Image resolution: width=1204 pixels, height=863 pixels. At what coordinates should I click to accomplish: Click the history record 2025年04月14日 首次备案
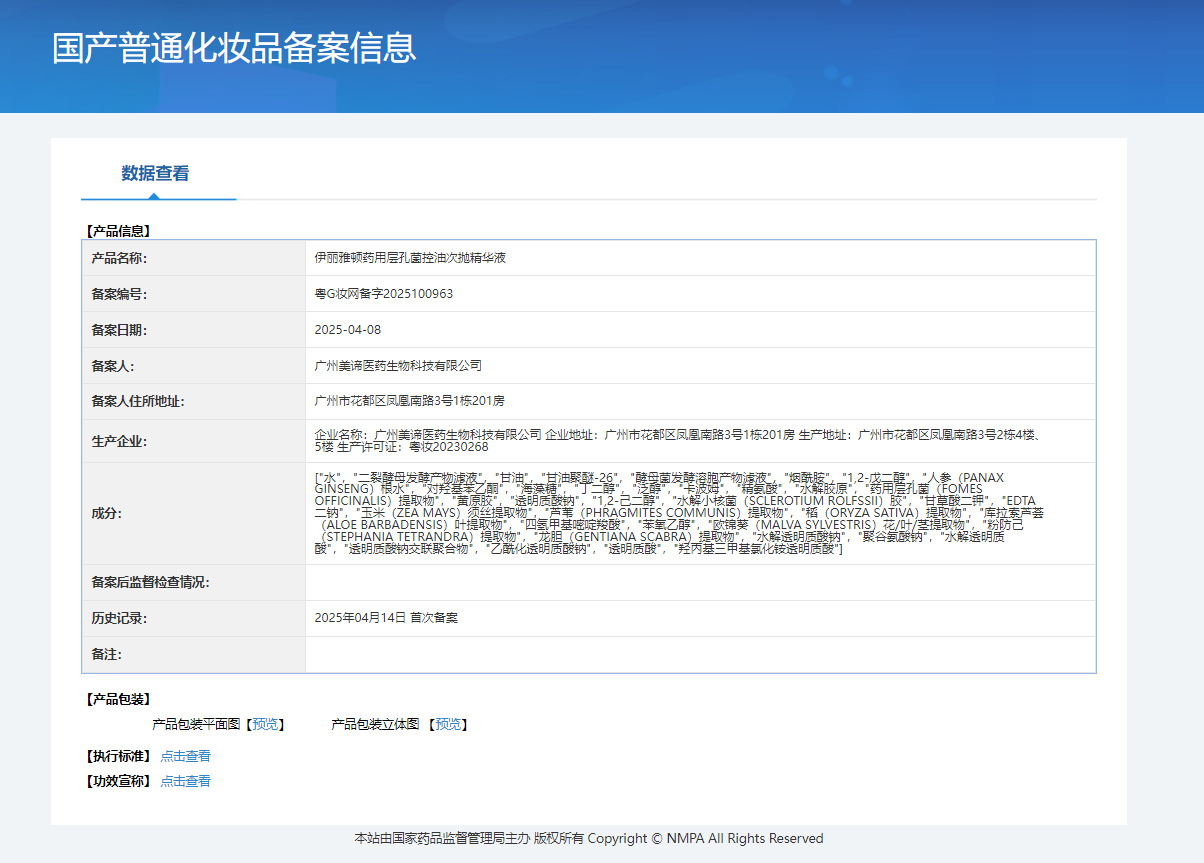click(385, 618)
